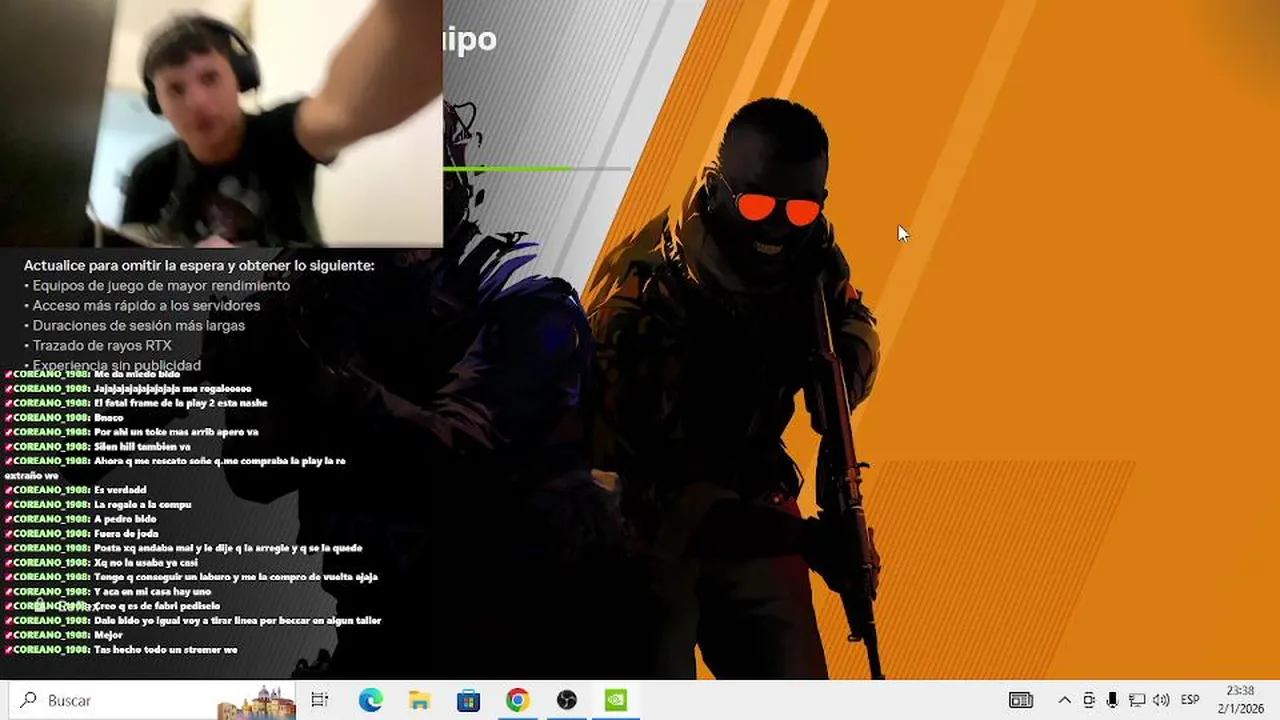1280x720 pixels.
Task: Open the volume speaker tray icon
Action: point(1161,700)
